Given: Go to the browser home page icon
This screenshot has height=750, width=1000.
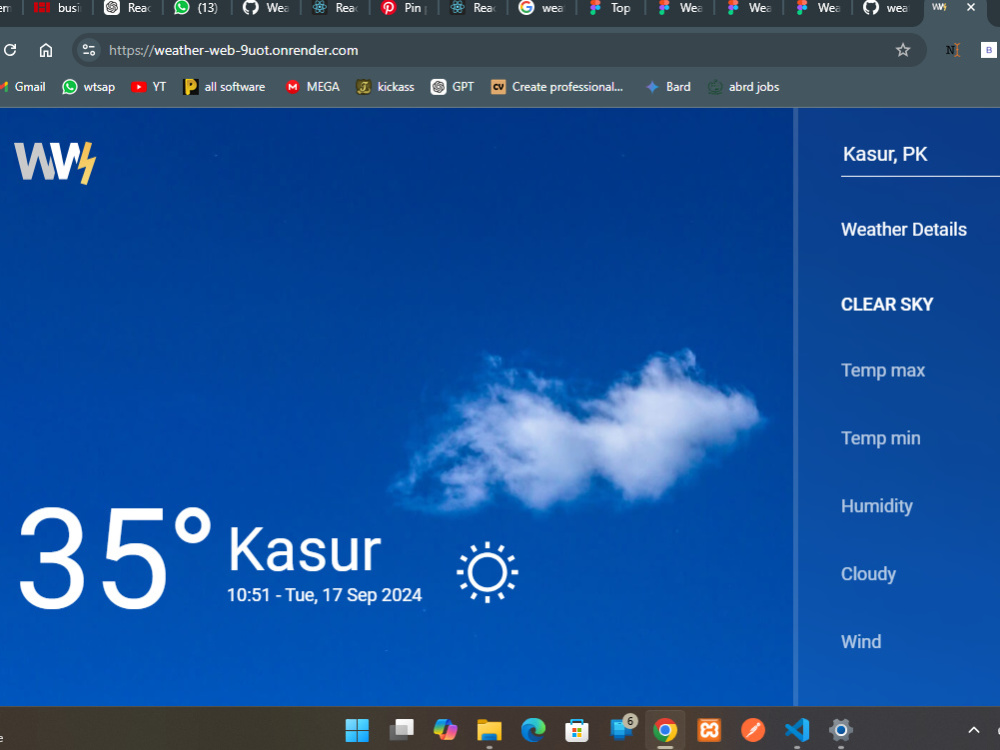Looking at the screenshot, I should tap(46, 50).
